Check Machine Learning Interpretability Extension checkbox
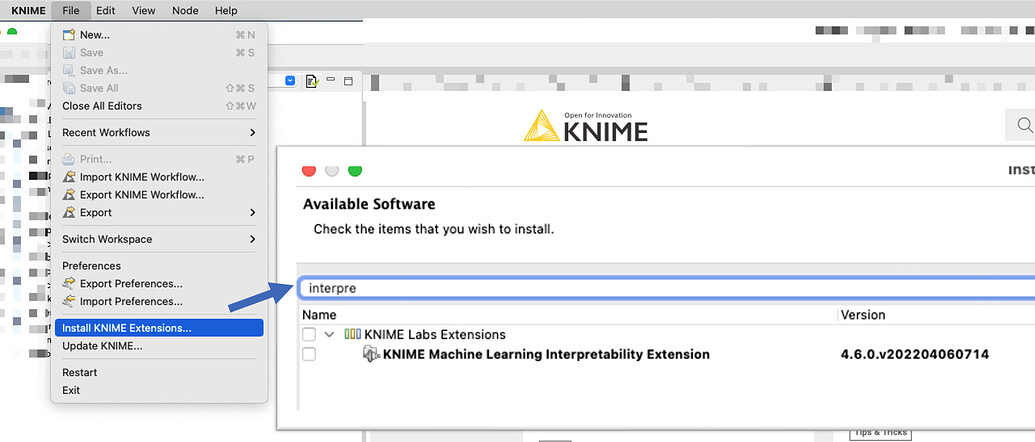 point(309,354)
